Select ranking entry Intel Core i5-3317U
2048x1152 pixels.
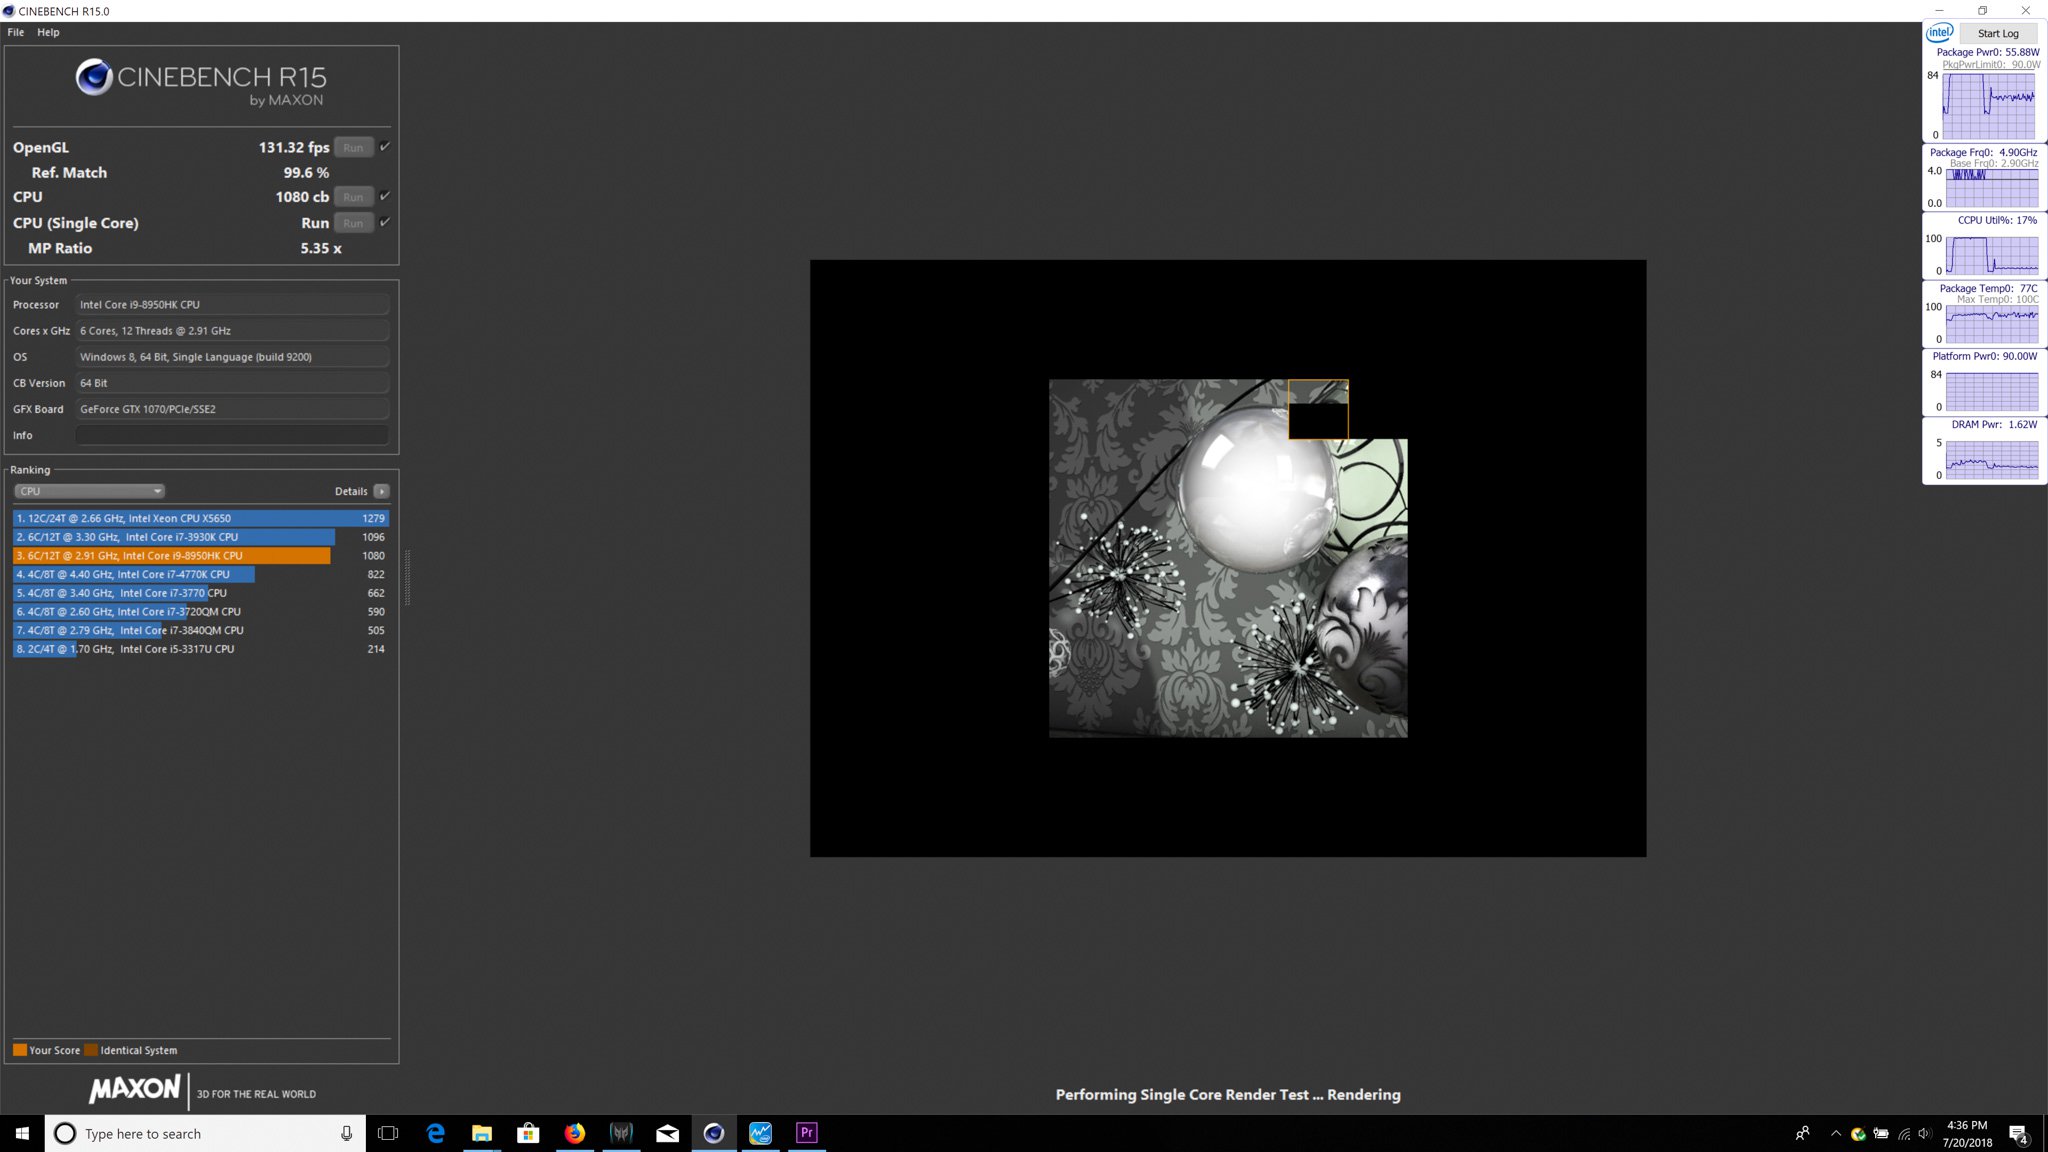201,649
